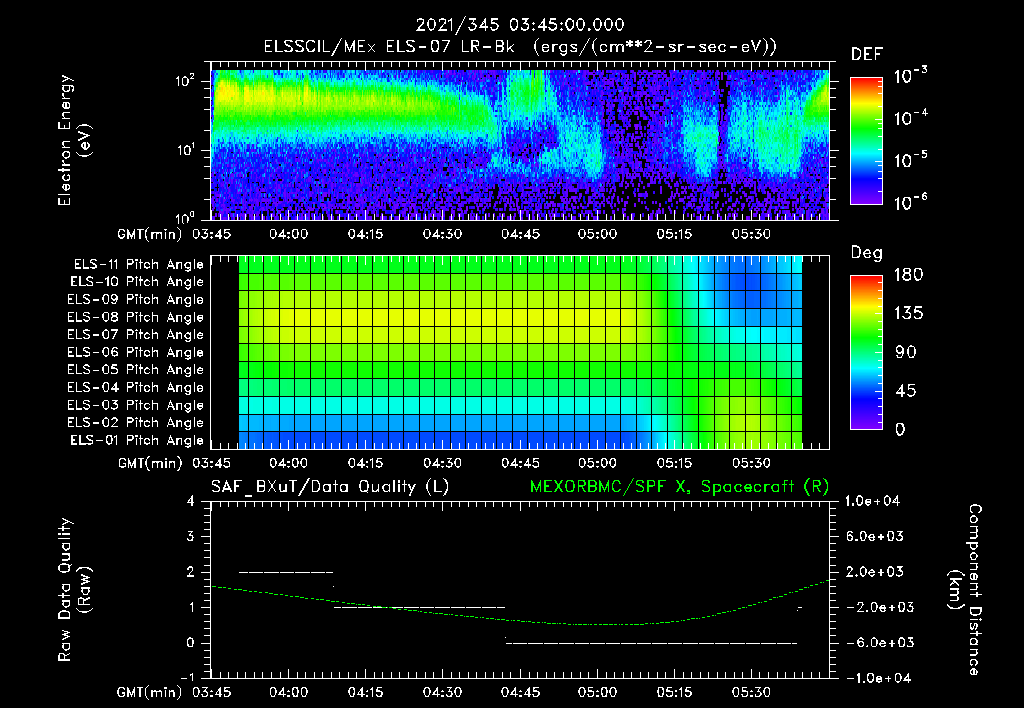Click the ELS-06 Pitch Angle label
This screenshot has height=708, width=1024.
[135, 352]
